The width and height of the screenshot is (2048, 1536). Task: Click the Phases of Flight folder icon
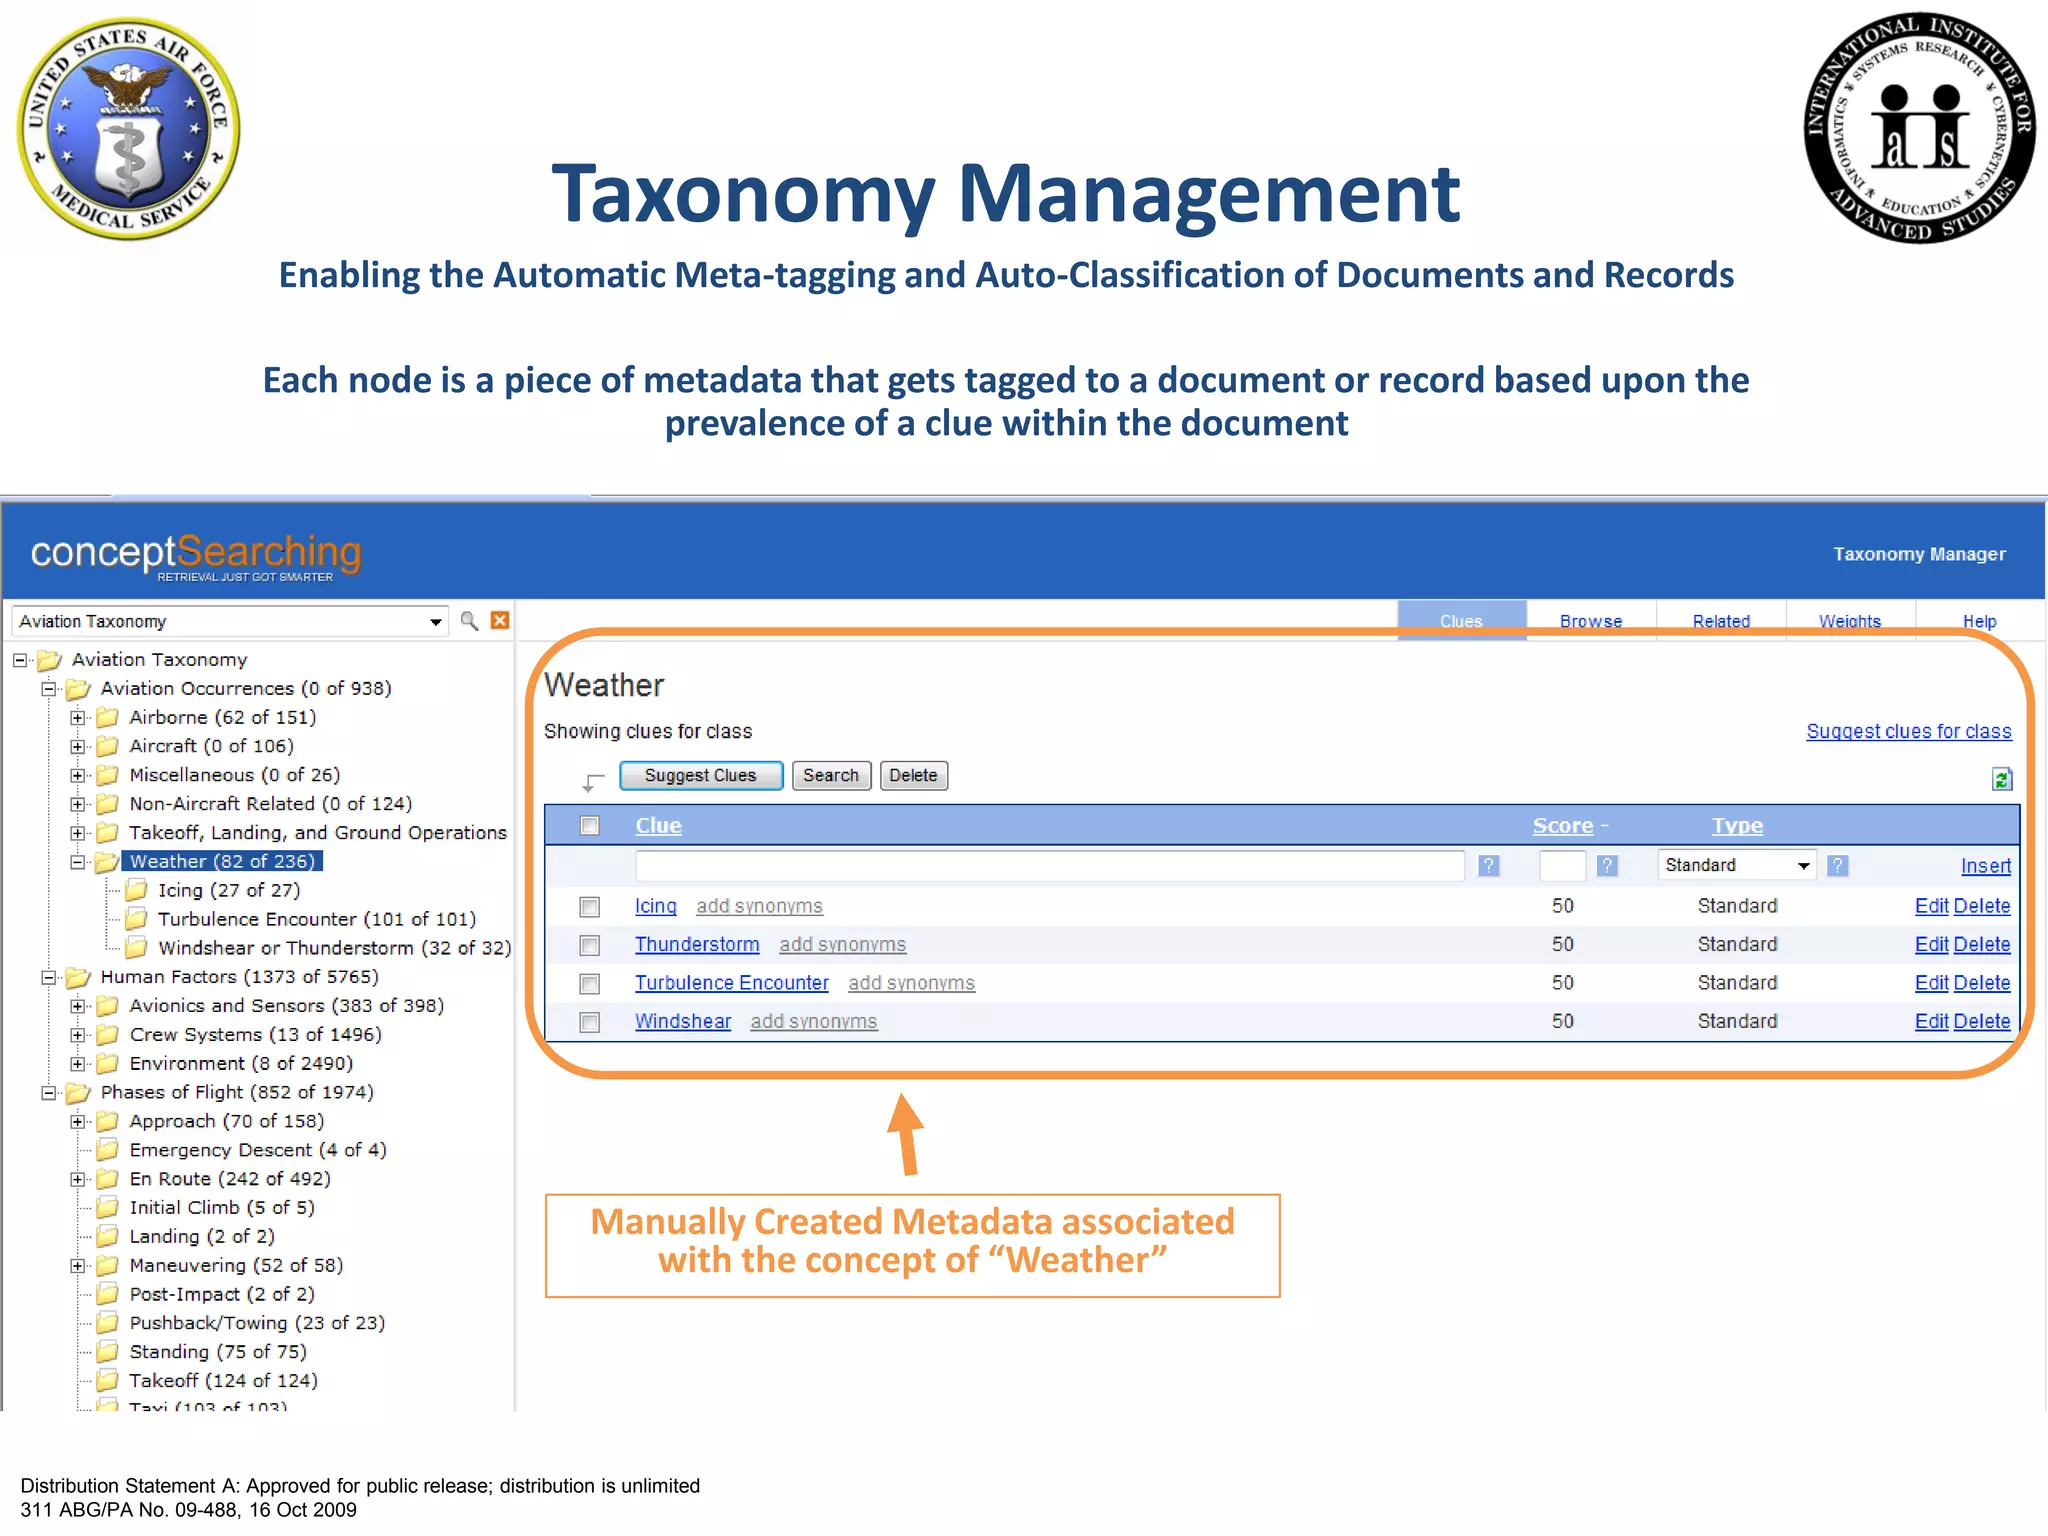pos(79,1092)
